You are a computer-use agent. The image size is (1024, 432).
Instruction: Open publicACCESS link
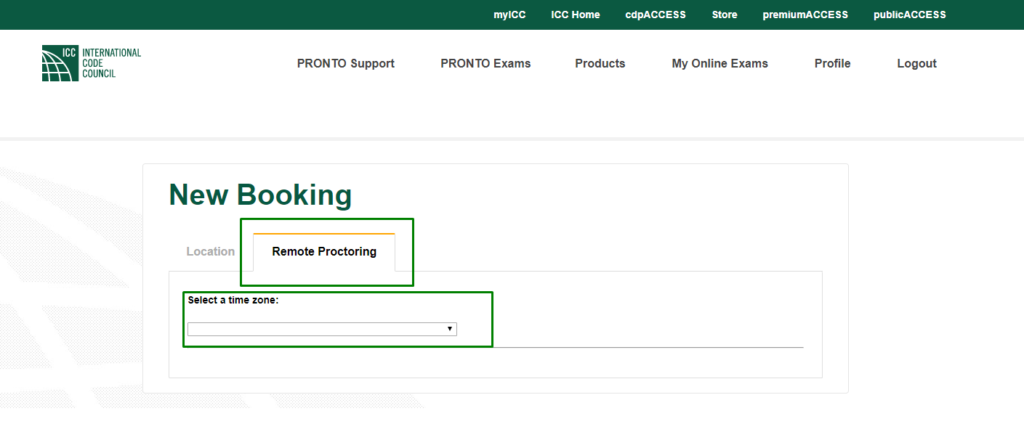coord(910,15)
